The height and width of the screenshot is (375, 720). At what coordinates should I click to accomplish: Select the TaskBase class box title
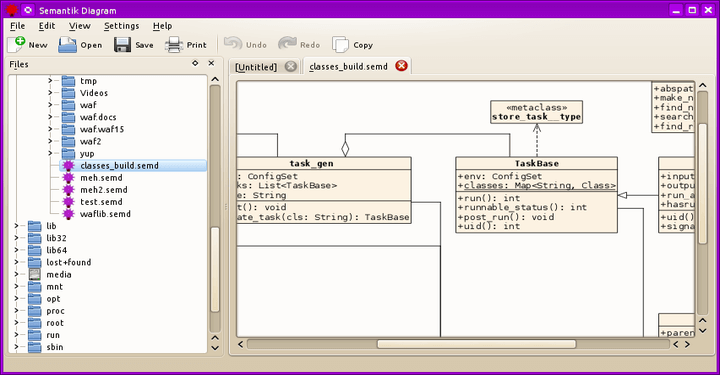tap(536, 163)
